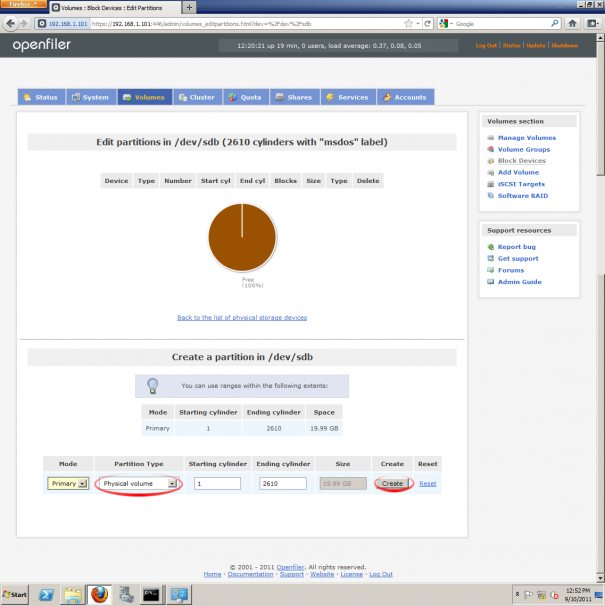Click the Admin Guide icon
This screenshot has width=605, height=606.
491,281
